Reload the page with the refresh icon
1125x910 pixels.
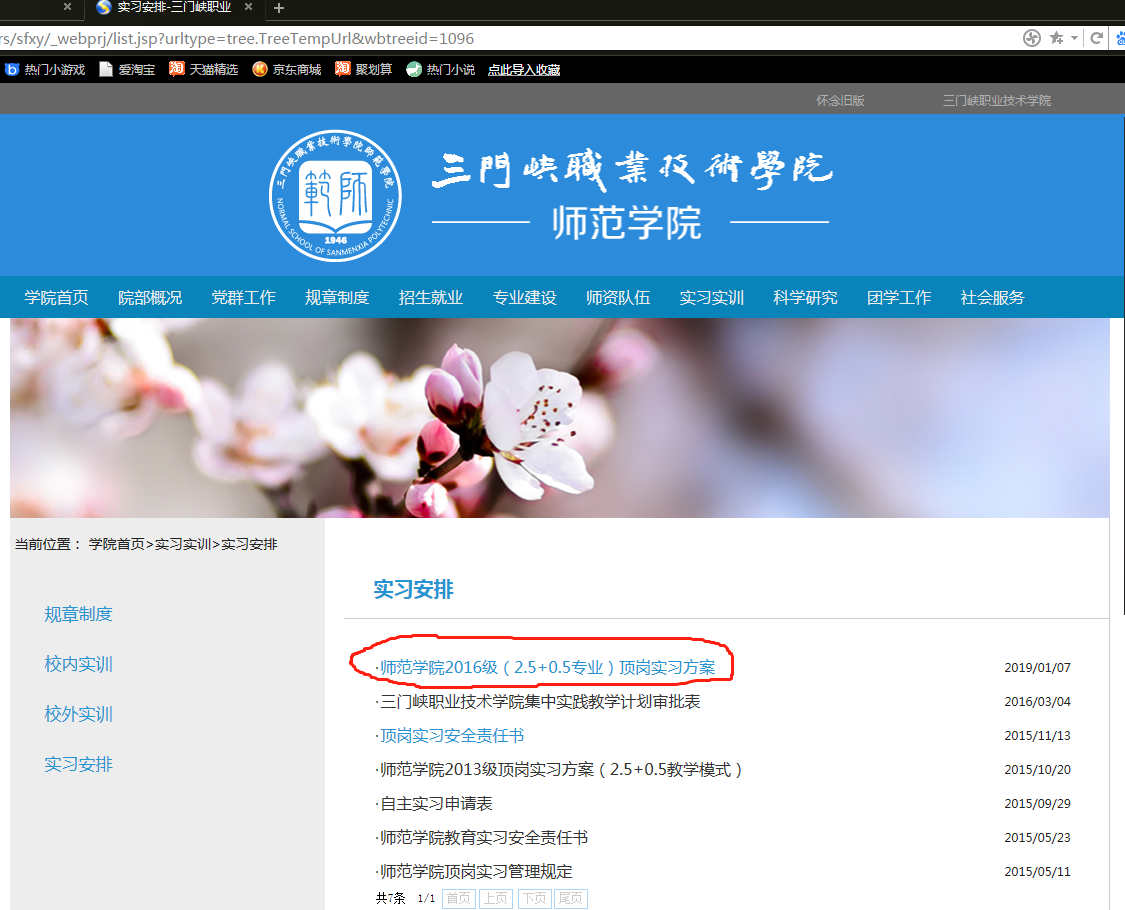[x=1097, y=38]
